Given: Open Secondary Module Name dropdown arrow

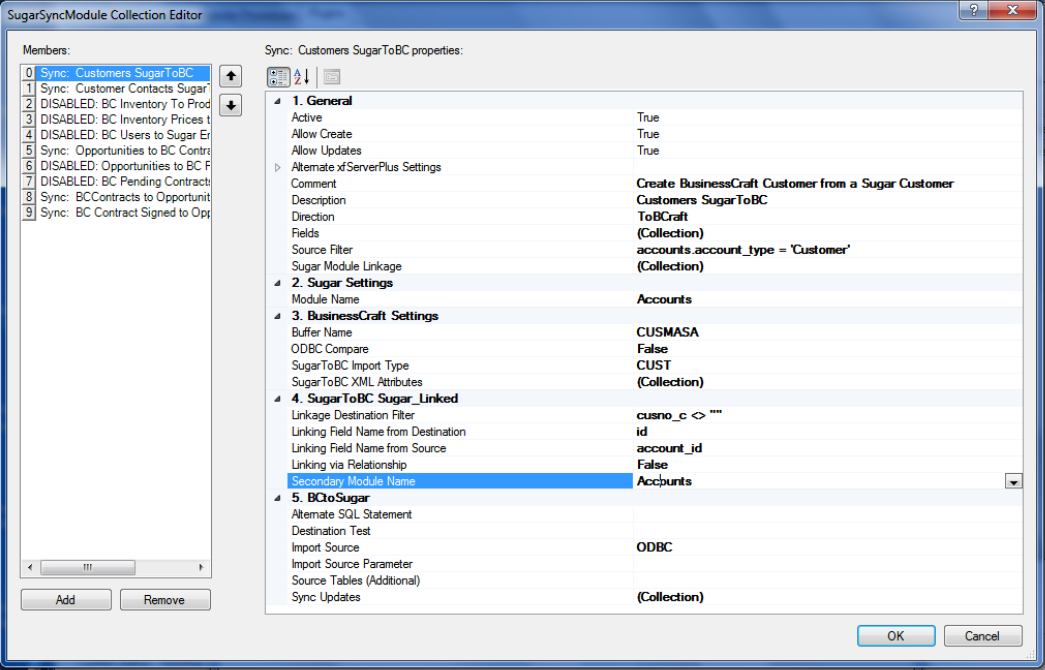Looking at the screenshot, I should [1013, 481].
